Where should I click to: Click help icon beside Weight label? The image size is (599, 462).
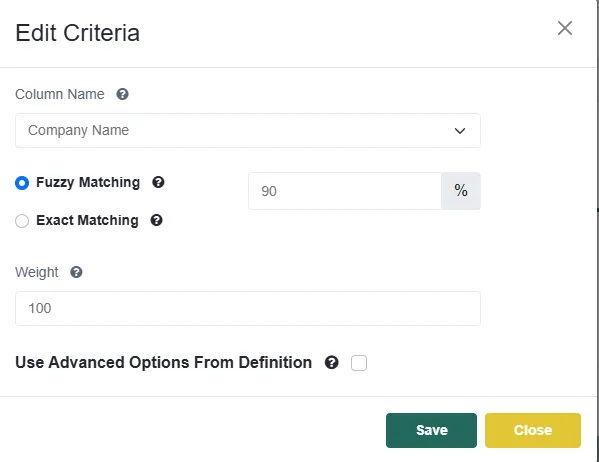[x=76, y=272]
